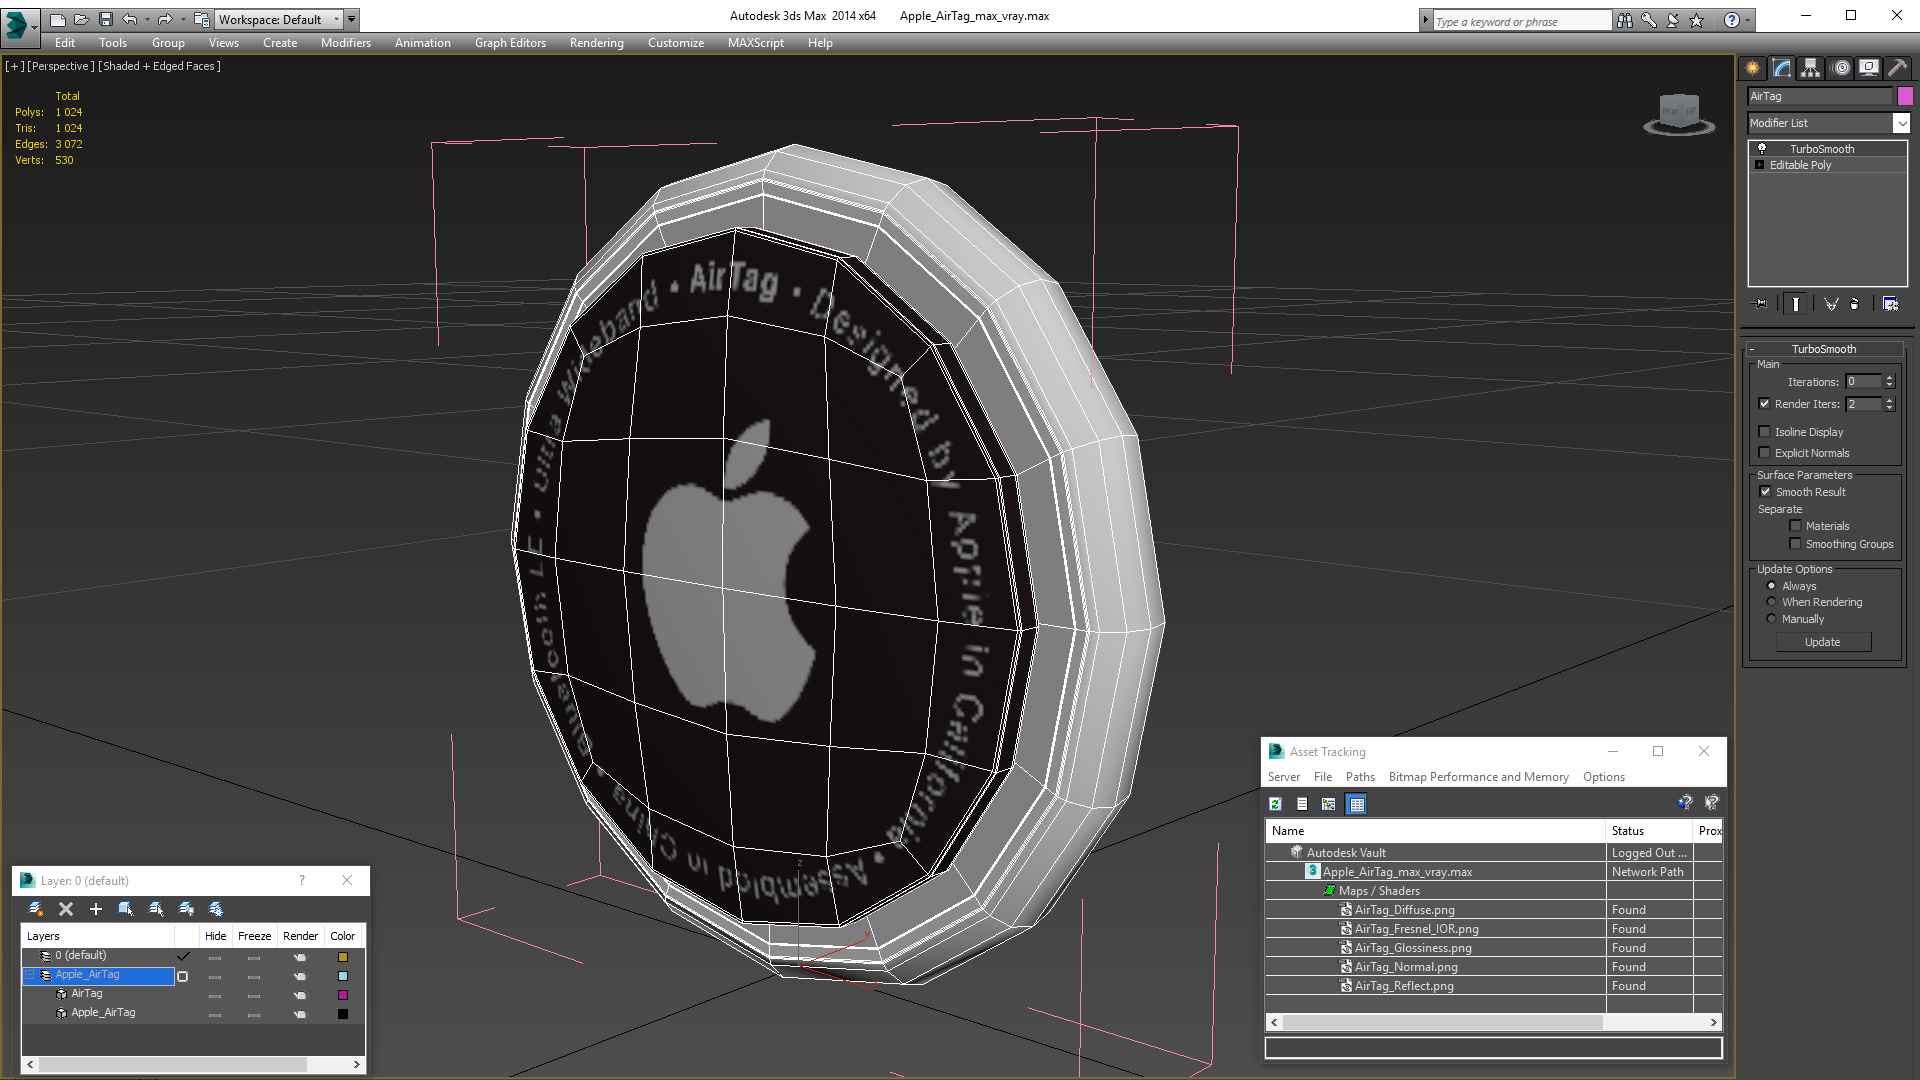Viewport: 1920px width, 1080px height.
Task: Click Highlight Selected Objects' Layers icon
Action: point(156,909)
